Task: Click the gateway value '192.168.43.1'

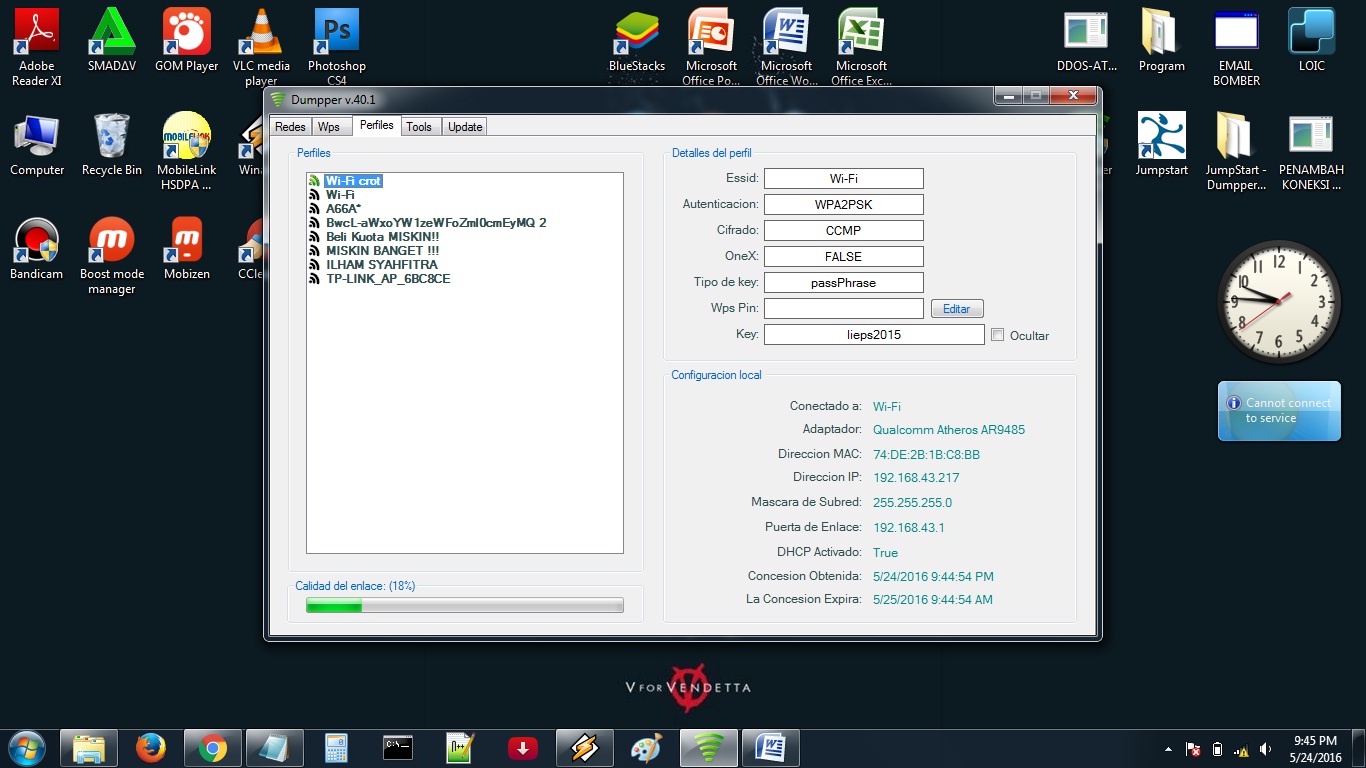Action: click(x=909, y=528)
